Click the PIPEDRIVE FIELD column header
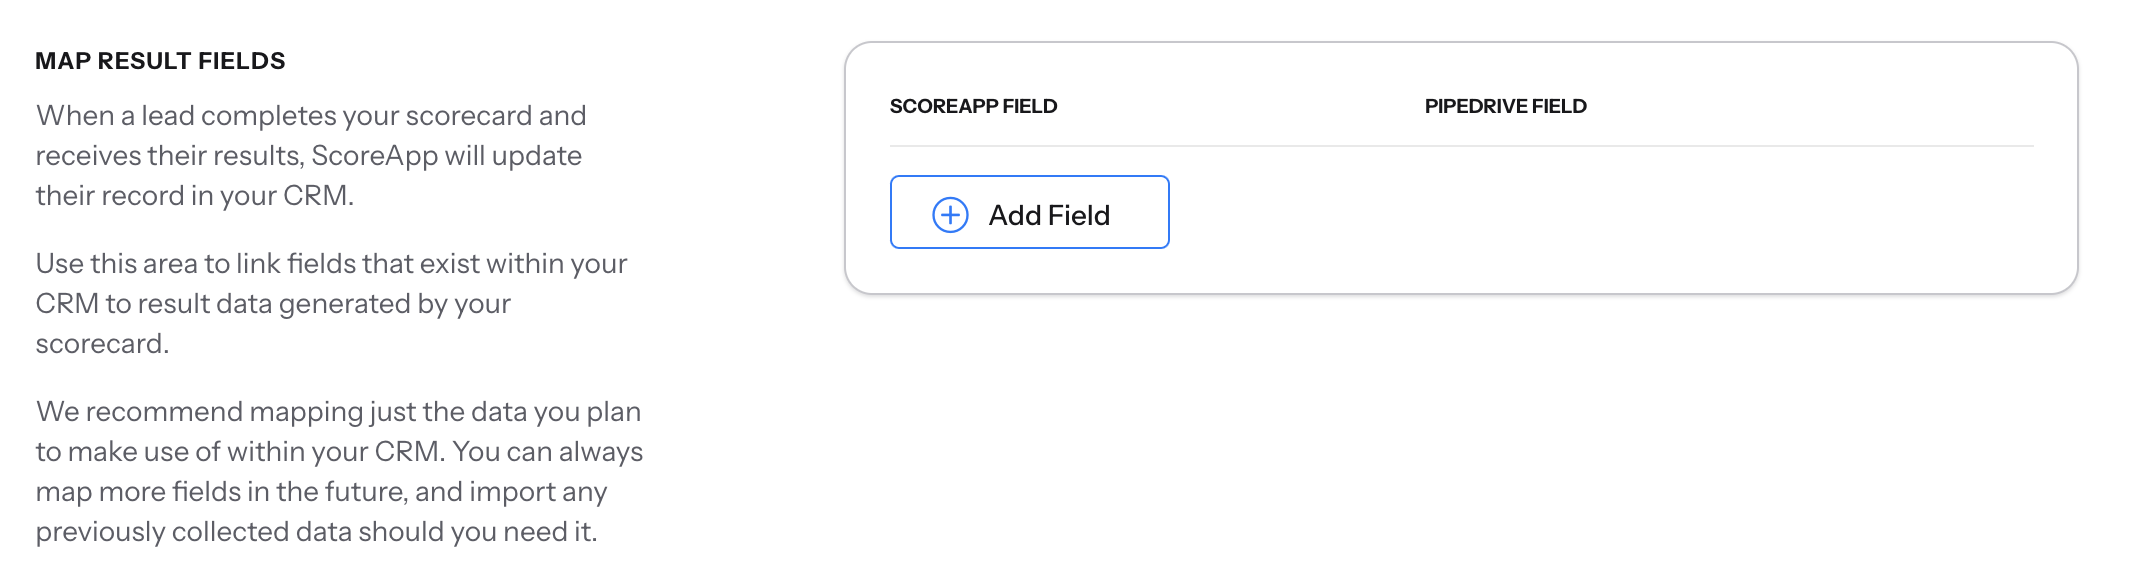2142x566 pixels. tap(1505, 106)
